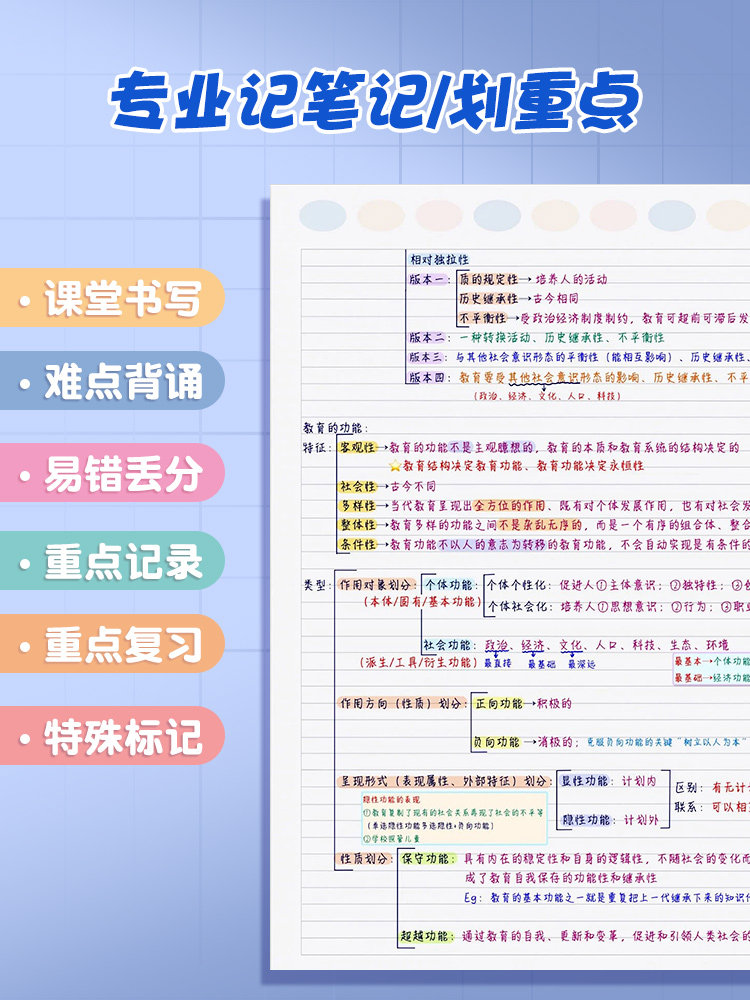Click the 联系 label
750x1000 pixels.
[689, 807]
